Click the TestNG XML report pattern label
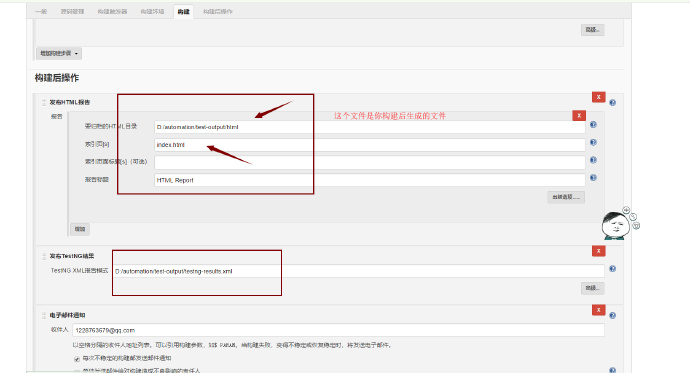 (x=79, y=271)
